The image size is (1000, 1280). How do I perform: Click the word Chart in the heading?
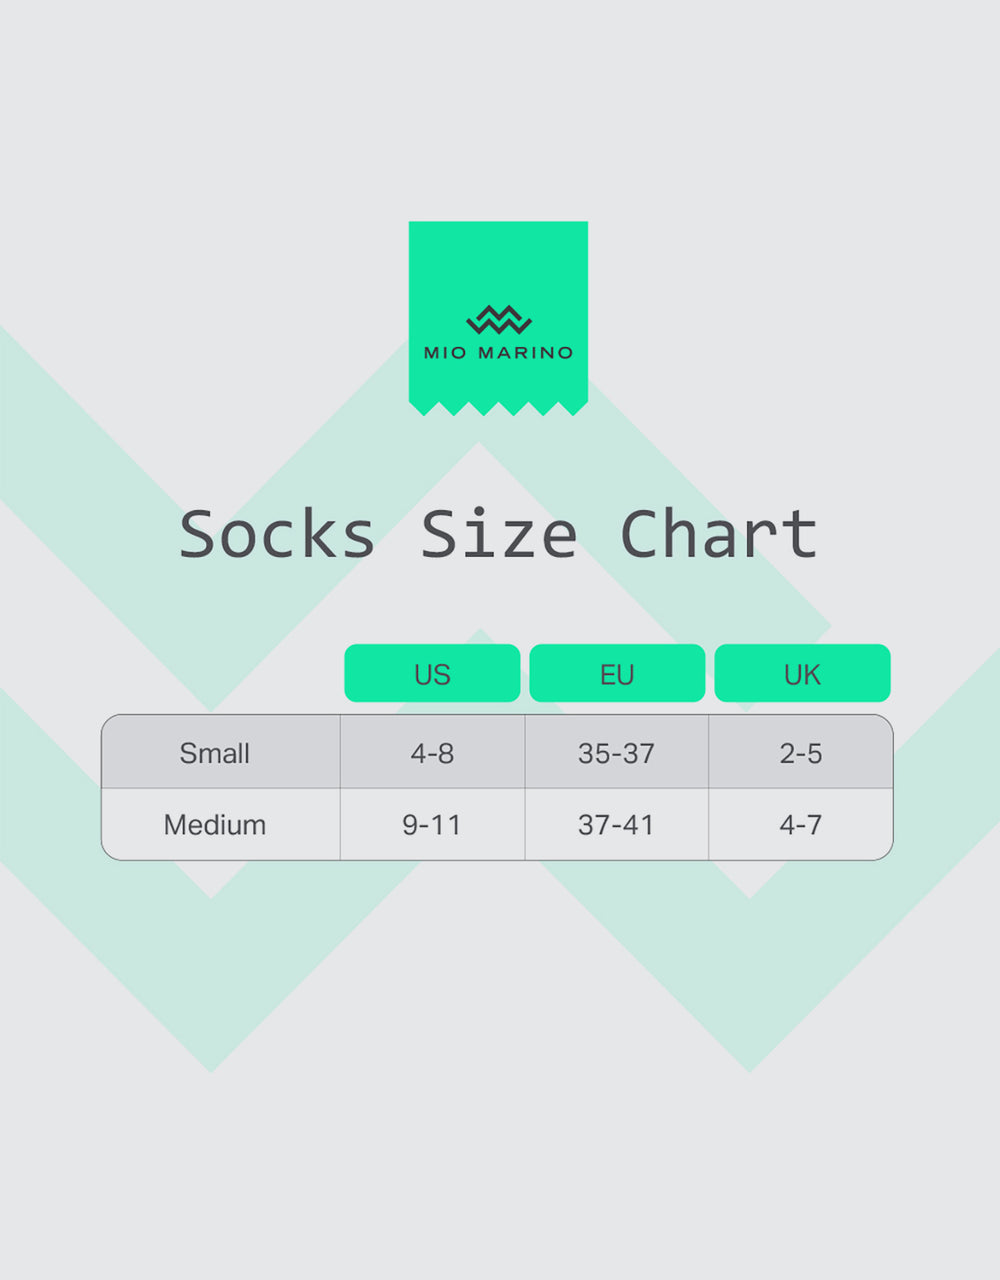tap(719, 534)
